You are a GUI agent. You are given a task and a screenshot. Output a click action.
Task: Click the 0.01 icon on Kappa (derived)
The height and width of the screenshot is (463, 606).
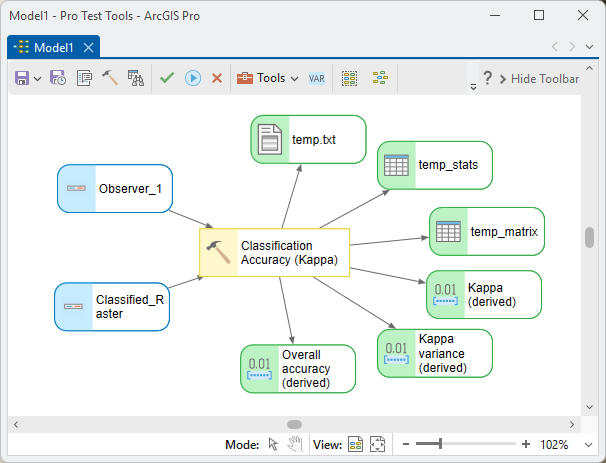pos(445,294)
